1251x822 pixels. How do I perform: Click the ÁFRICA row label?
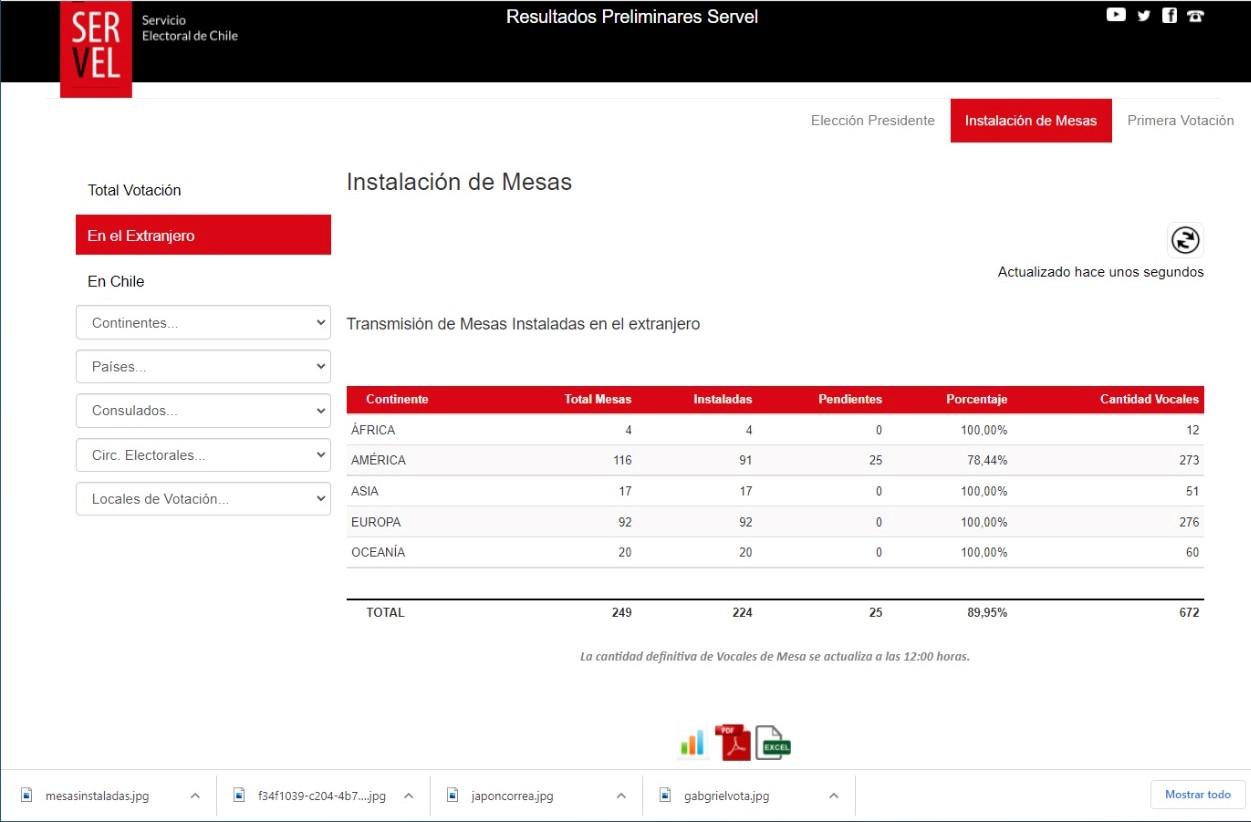click(373, 430)
